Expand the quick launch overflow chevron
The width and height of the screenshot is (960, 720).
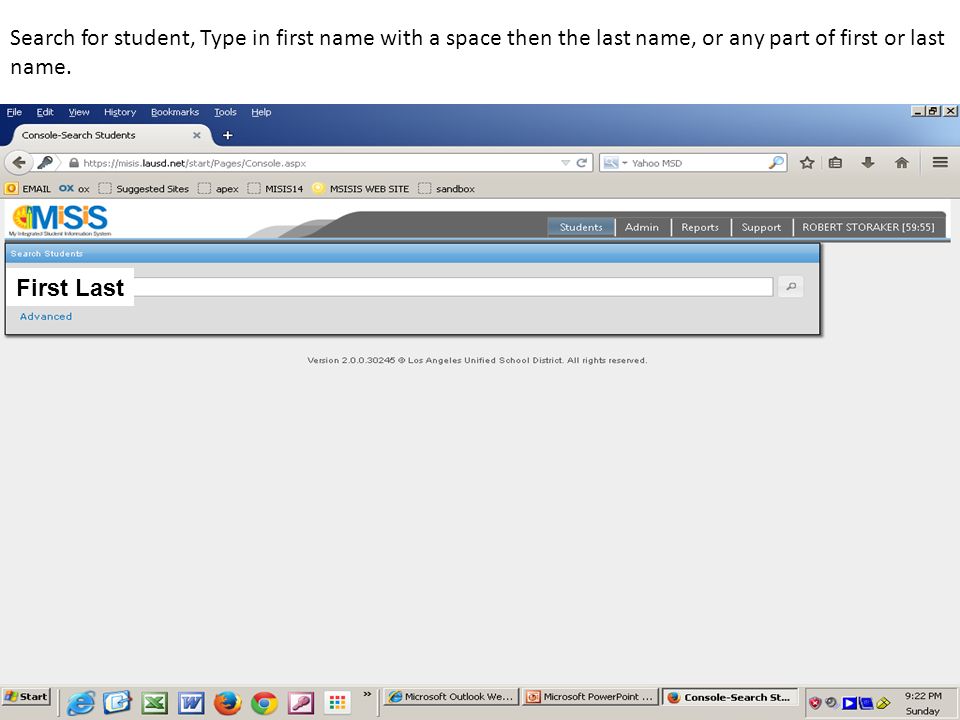367,694
